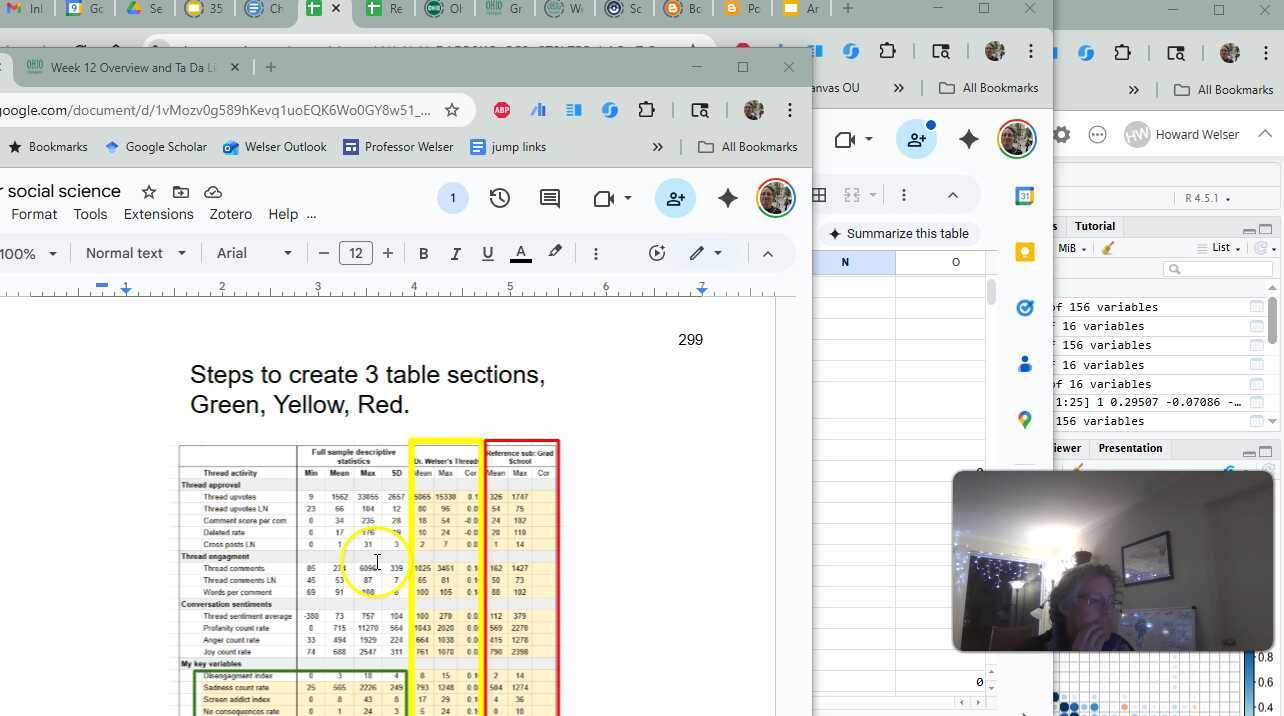Image resolution: width=1284 pixels, height=716 pixels.
Task: Open the Help menu
Action: (x=283, y=214)
